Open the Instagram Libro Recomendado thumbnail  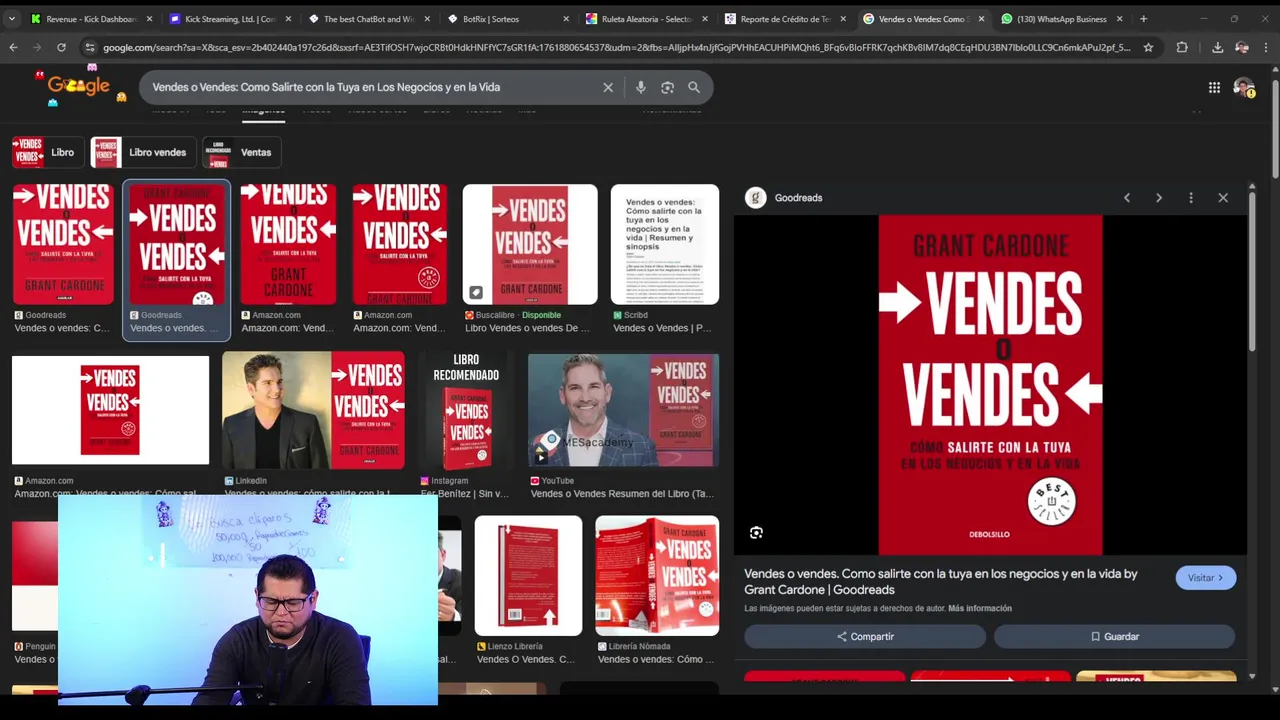[465, 410]
